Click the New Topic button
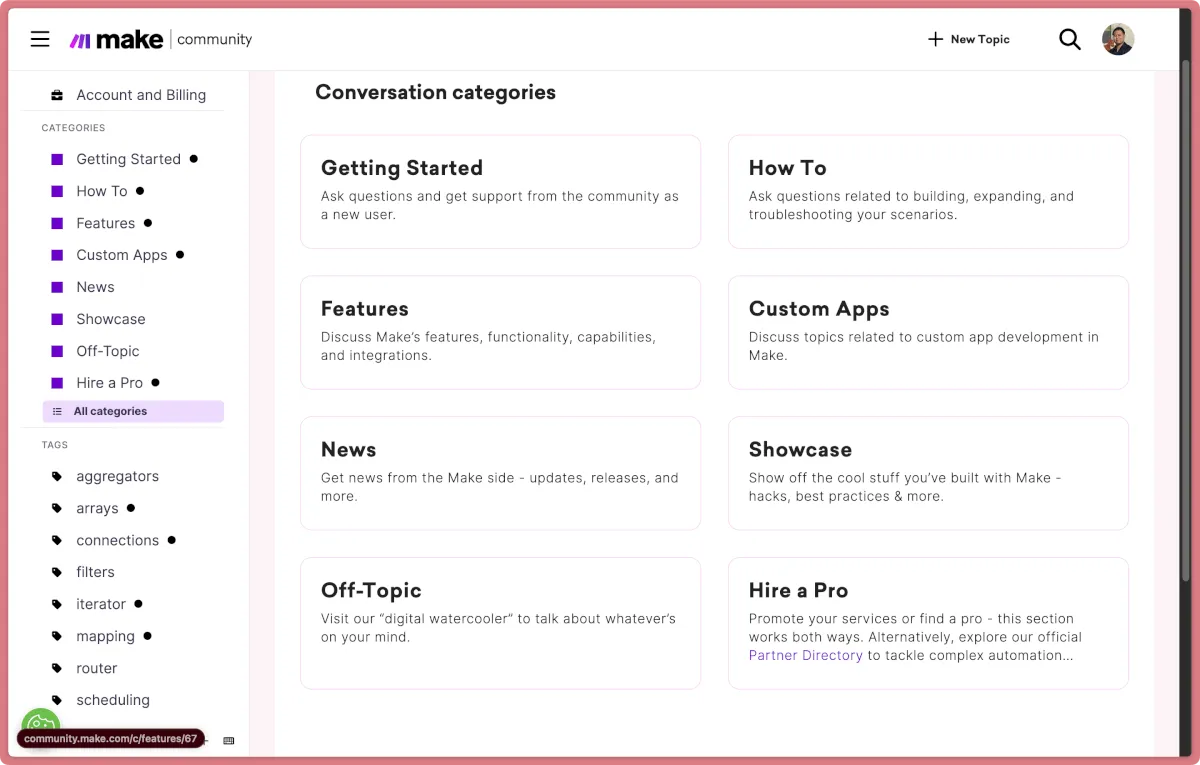Image resolution: width=1200 pixels, height=765 pixels. [x=969, y=39]
